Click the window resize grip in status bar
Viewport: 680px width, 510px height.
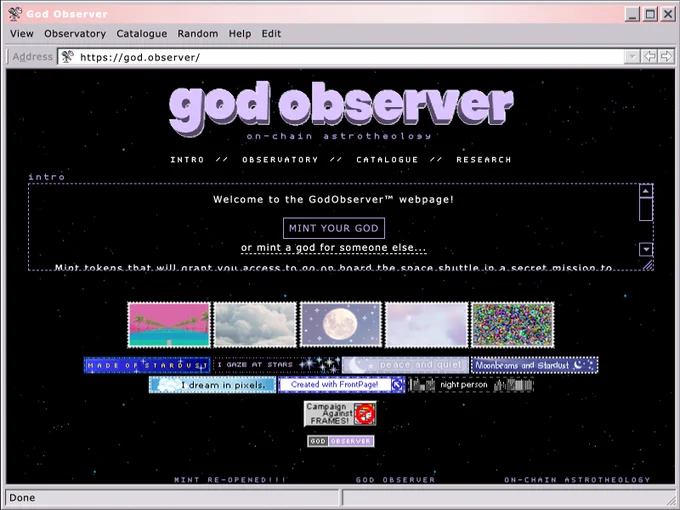670,499
